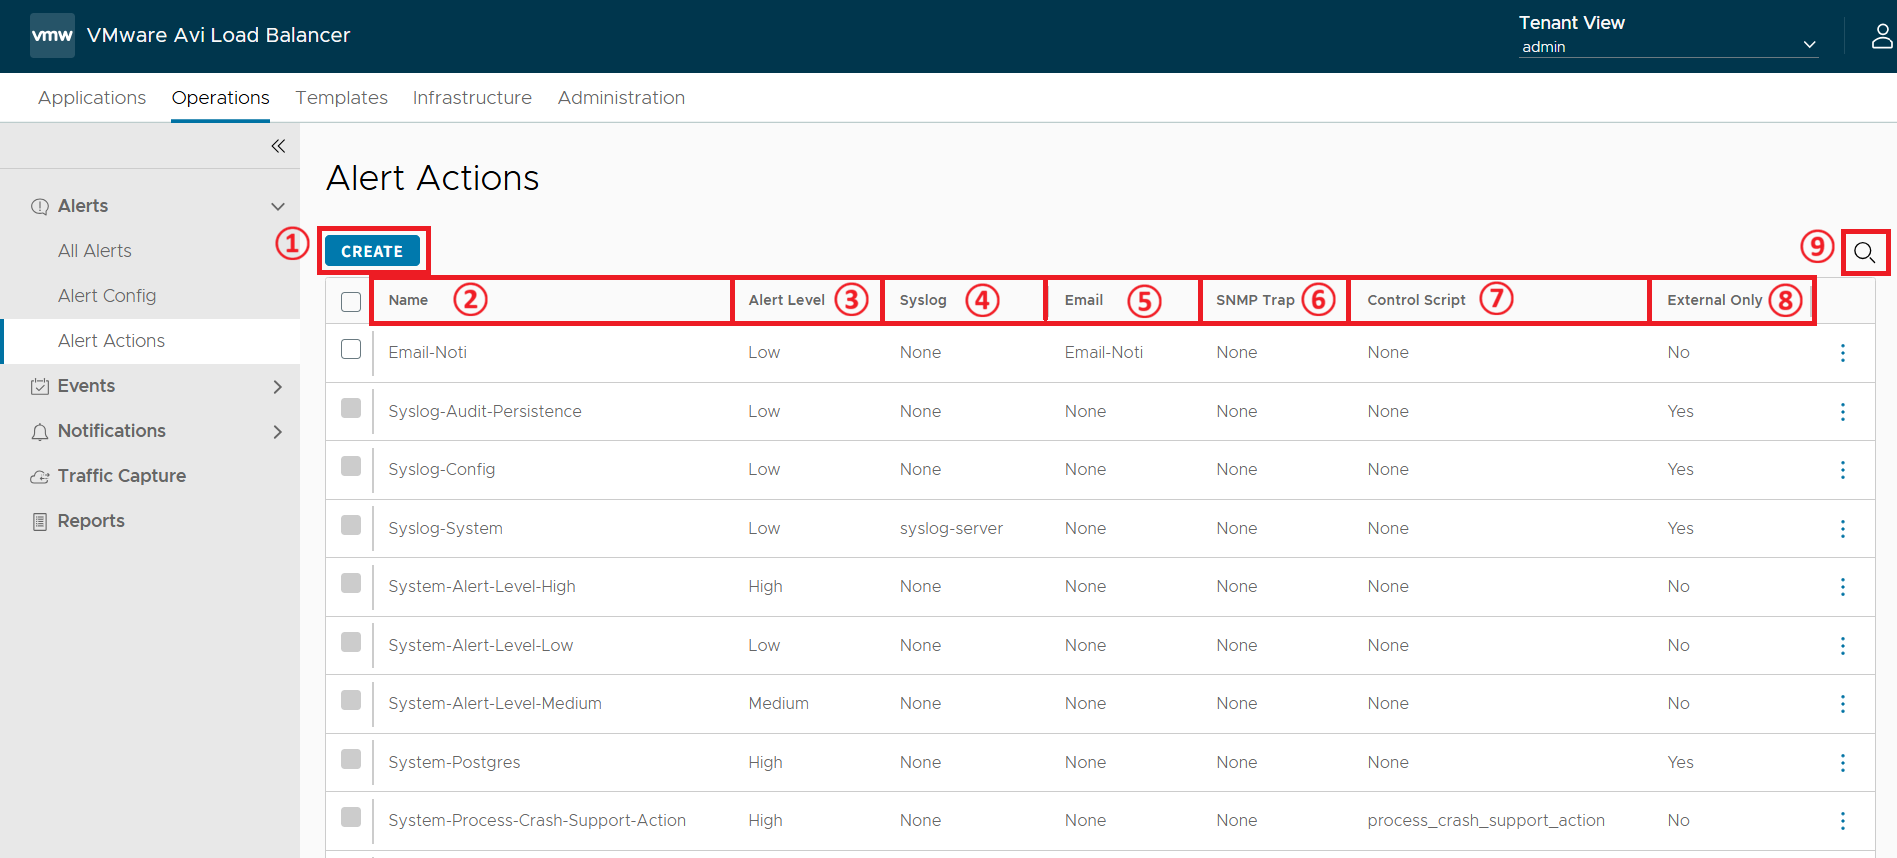Open row actions menu for System-Alert-Level-Medium
This screenshot has width=1897, height=858.
click(x=1842, y=704)
